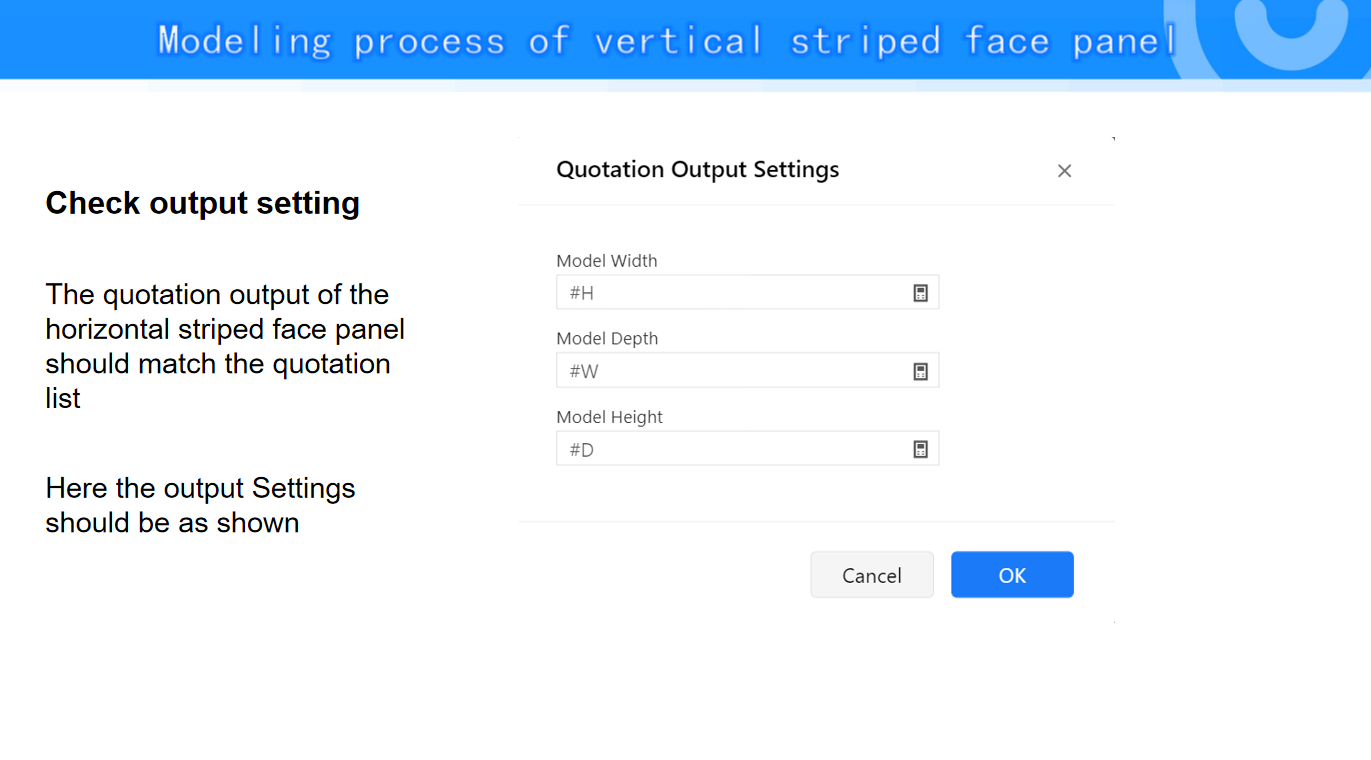Click the word 'list' ending the first paragraph
This screenshot has height=760, width=1371.
(62, 398)
